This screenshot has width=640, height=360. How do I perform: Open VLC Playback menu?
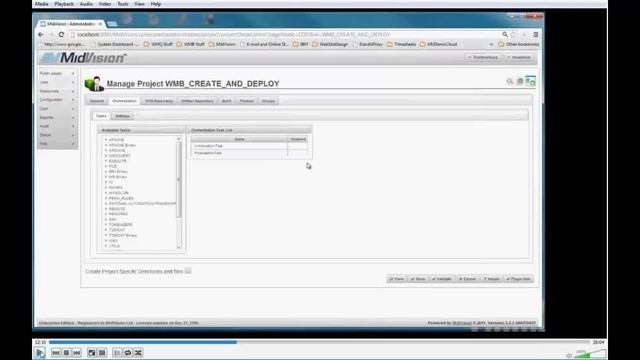(x=64, y=4)
